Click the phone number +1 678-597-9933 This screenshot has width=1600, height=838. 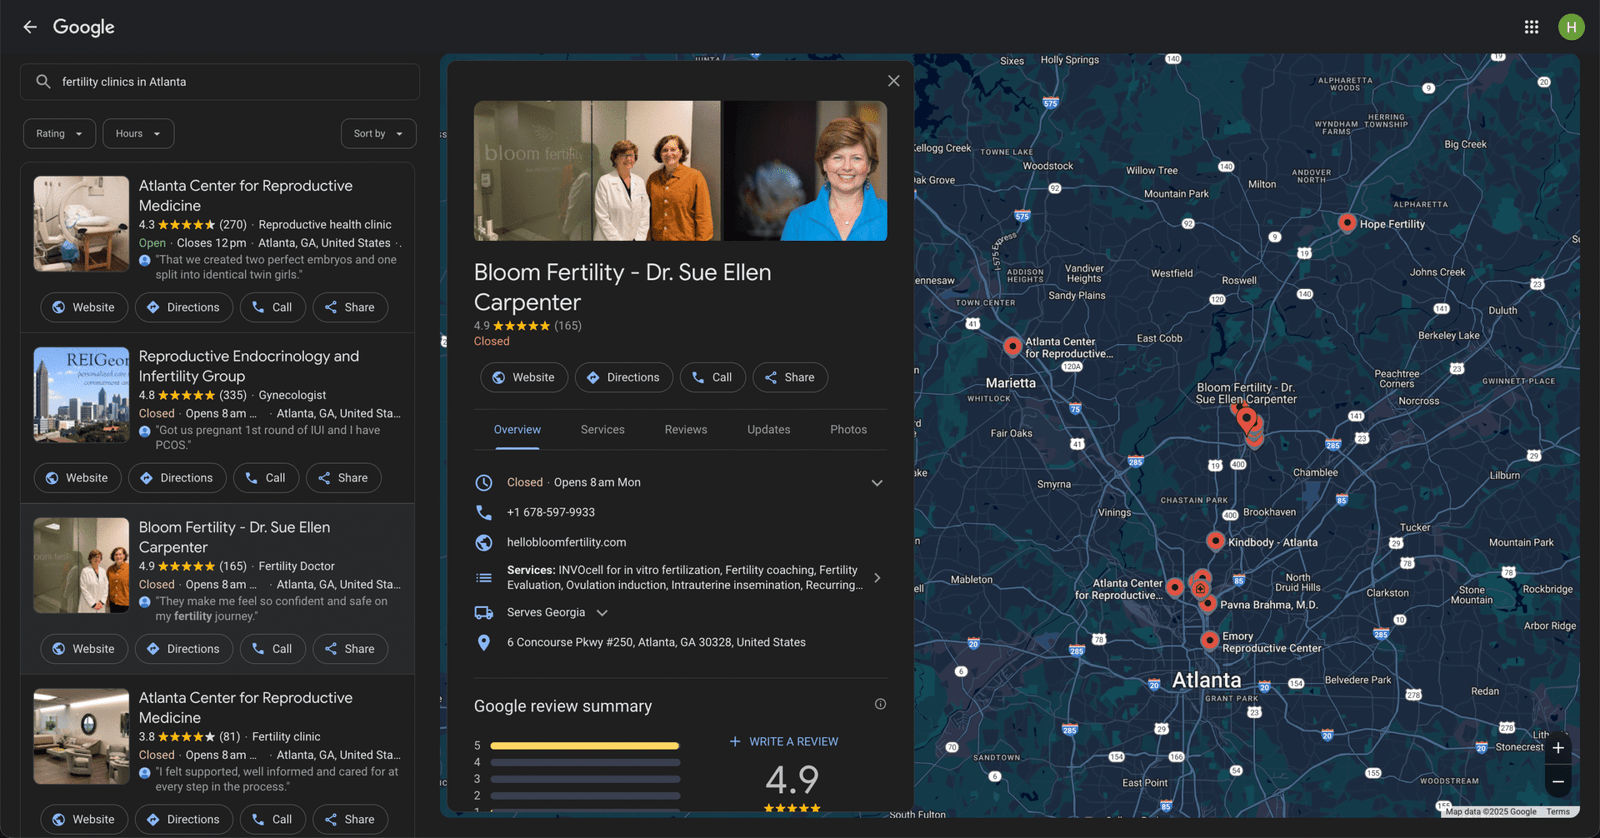point(551,512)
